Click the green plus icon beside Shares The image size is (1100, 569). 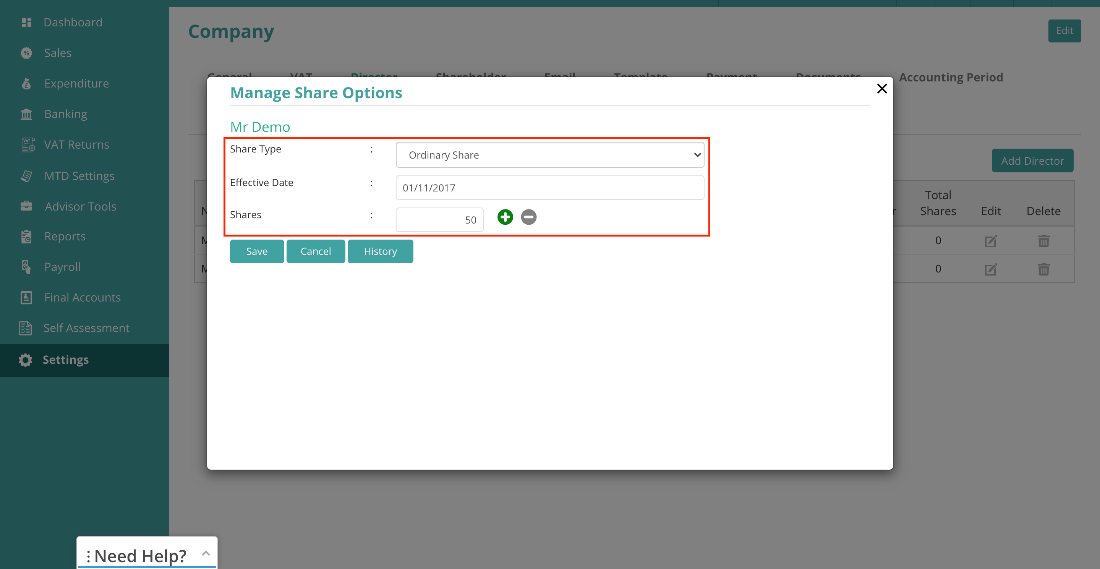tap(505, 217)
